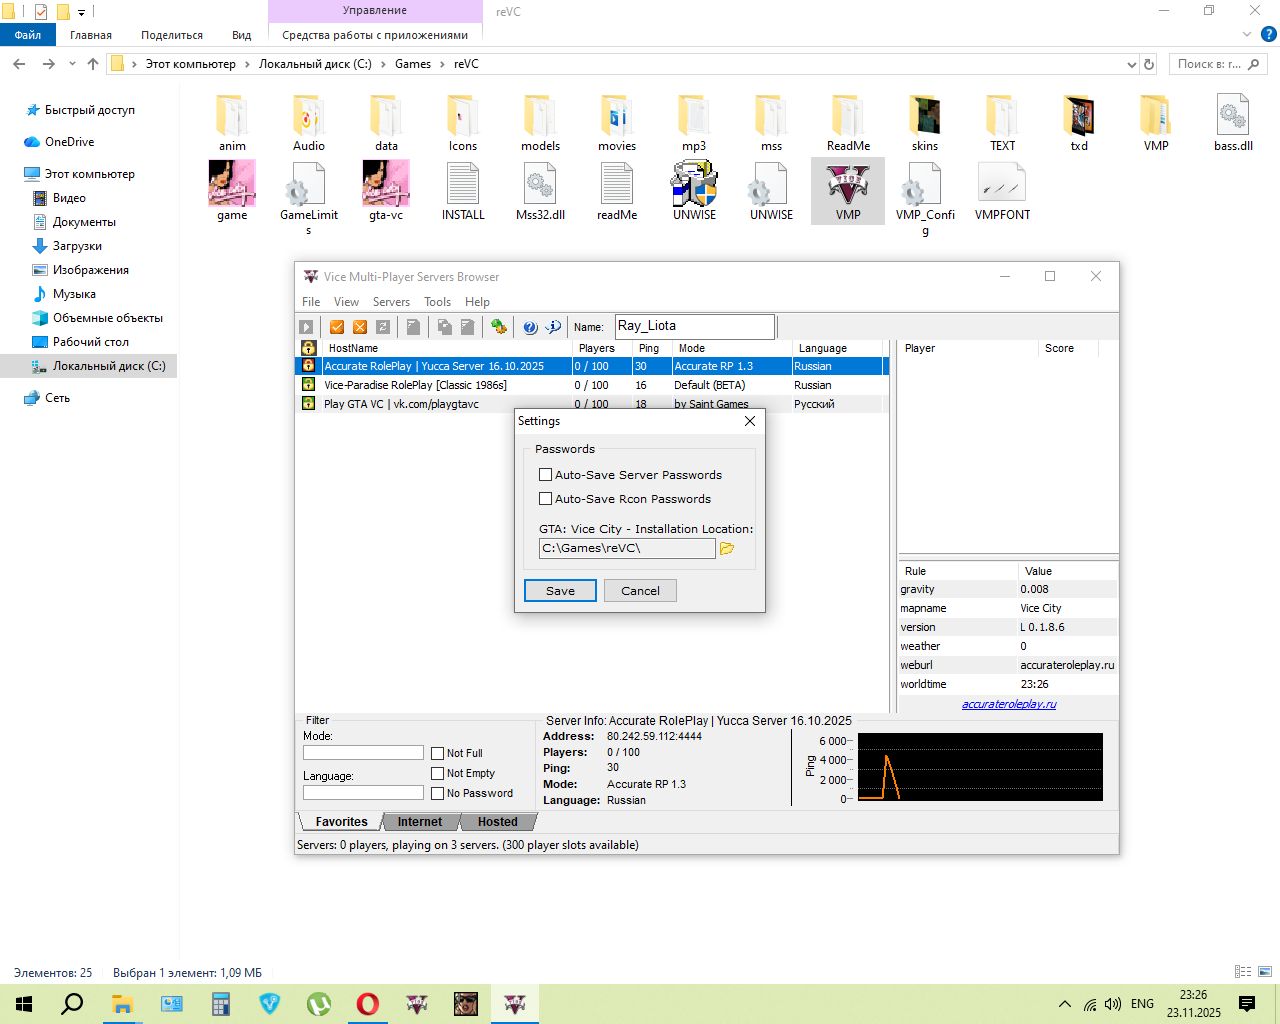This screenshot has width=1280, height=1024.
Task: Select the txd folder in Explorer
Action: [x=1079, y=122]
